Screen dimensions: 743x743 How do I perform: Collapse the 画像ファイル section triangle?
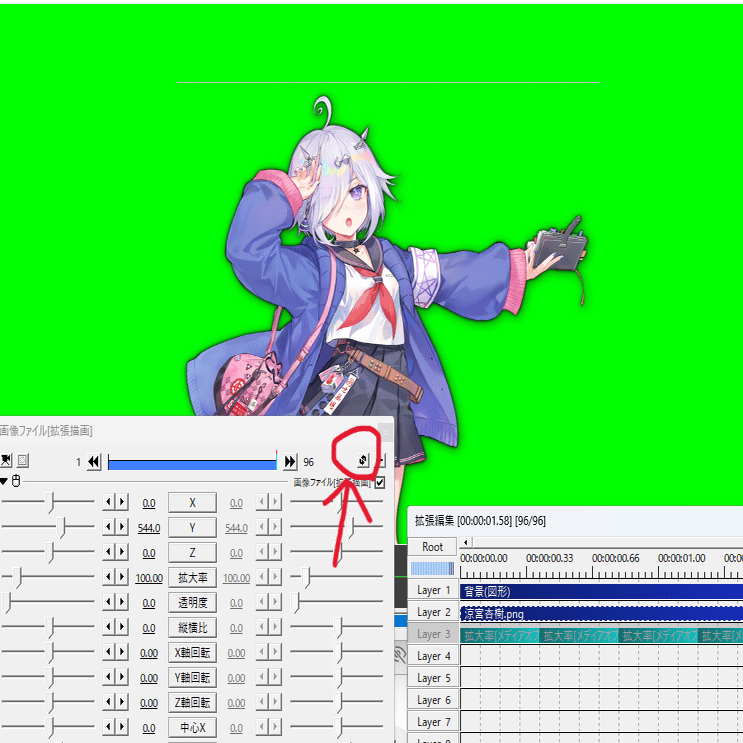click(3, 481)
